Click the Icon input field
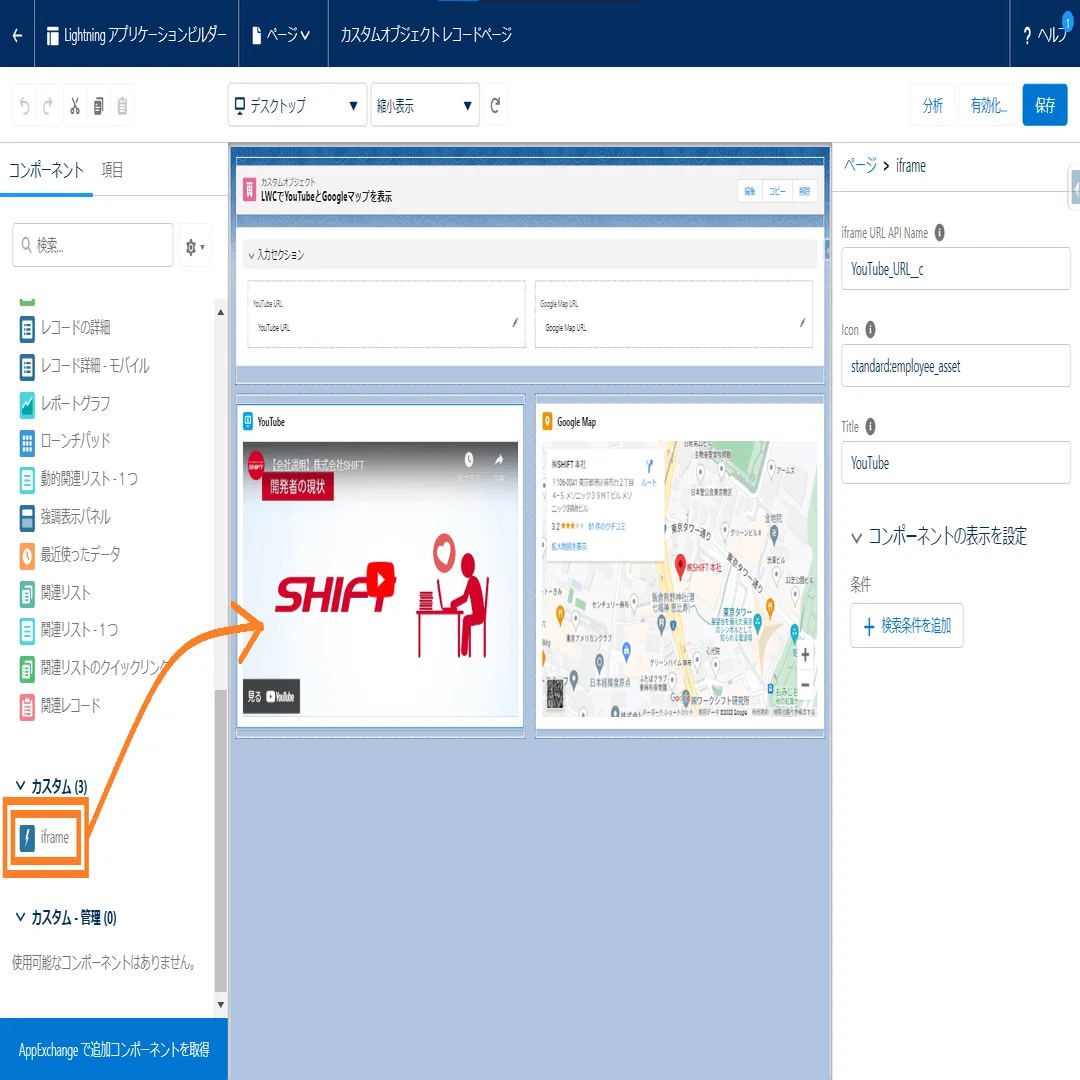Viewport: 1080px width, 1080px height. pyautogui.click(x=955, y=366)
